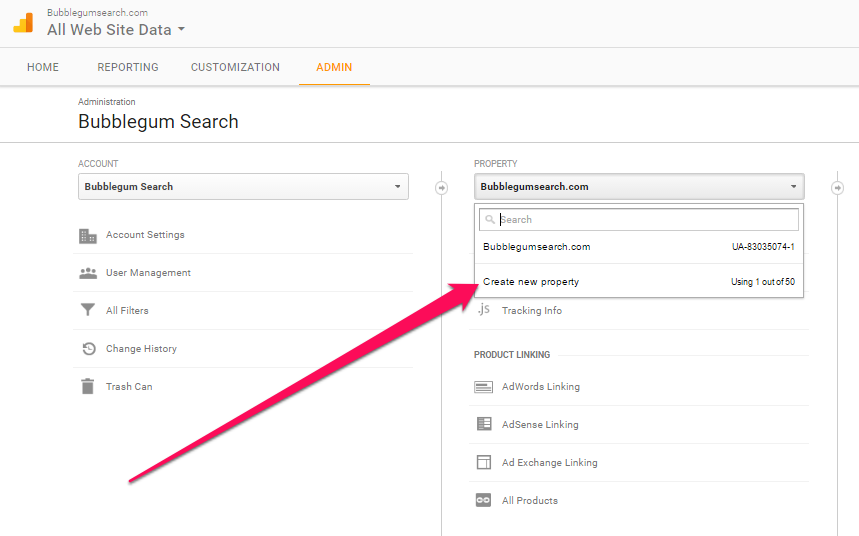Viewport: 859px width, 536px height.
Task: Open Tracking Info
Action: coord(532,310)
